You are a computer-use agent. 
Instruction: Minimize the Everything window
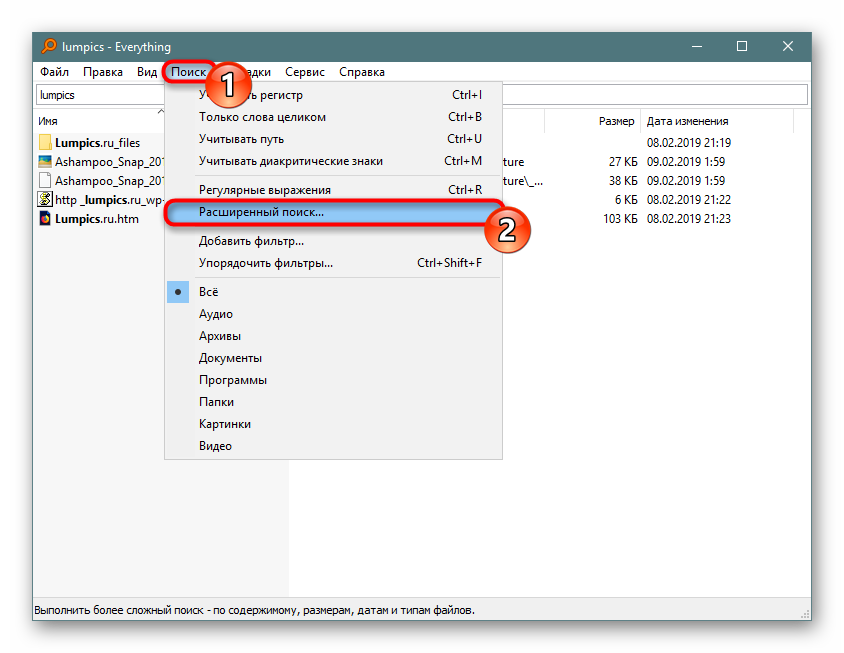pos(697,46)
